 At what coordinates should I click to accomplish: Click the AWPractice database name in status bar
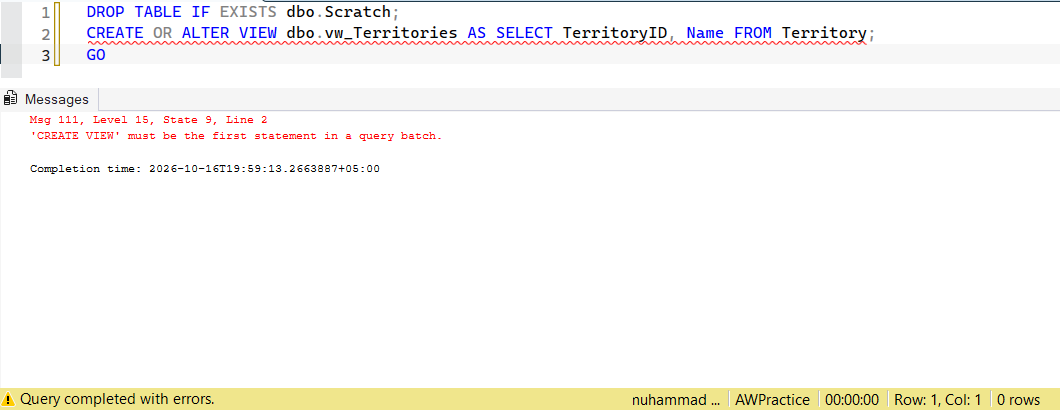pos(774,399)
